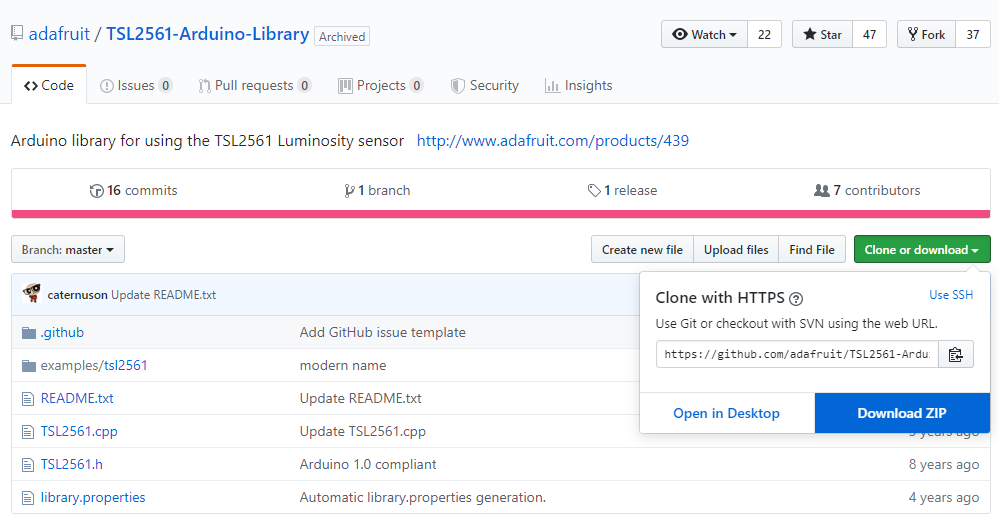Switch to Use SSH link

pyautogui.click(x=950, y=295)
